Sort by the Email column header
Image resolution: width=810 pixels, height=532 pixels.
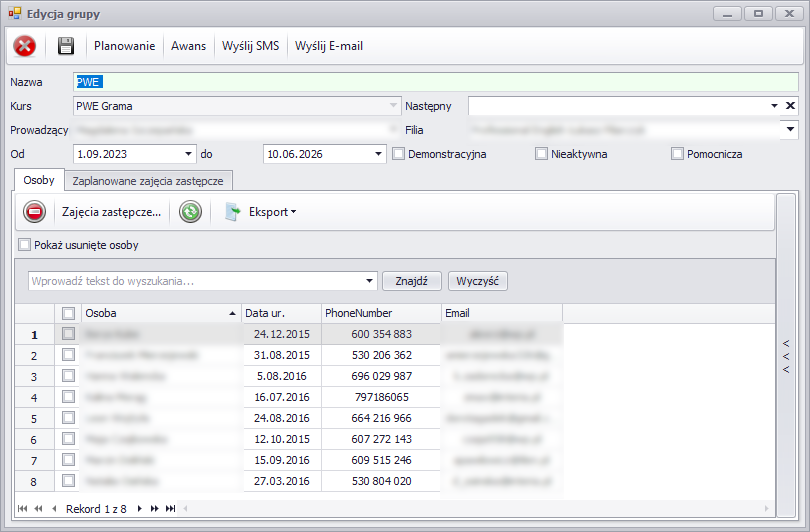502,313
